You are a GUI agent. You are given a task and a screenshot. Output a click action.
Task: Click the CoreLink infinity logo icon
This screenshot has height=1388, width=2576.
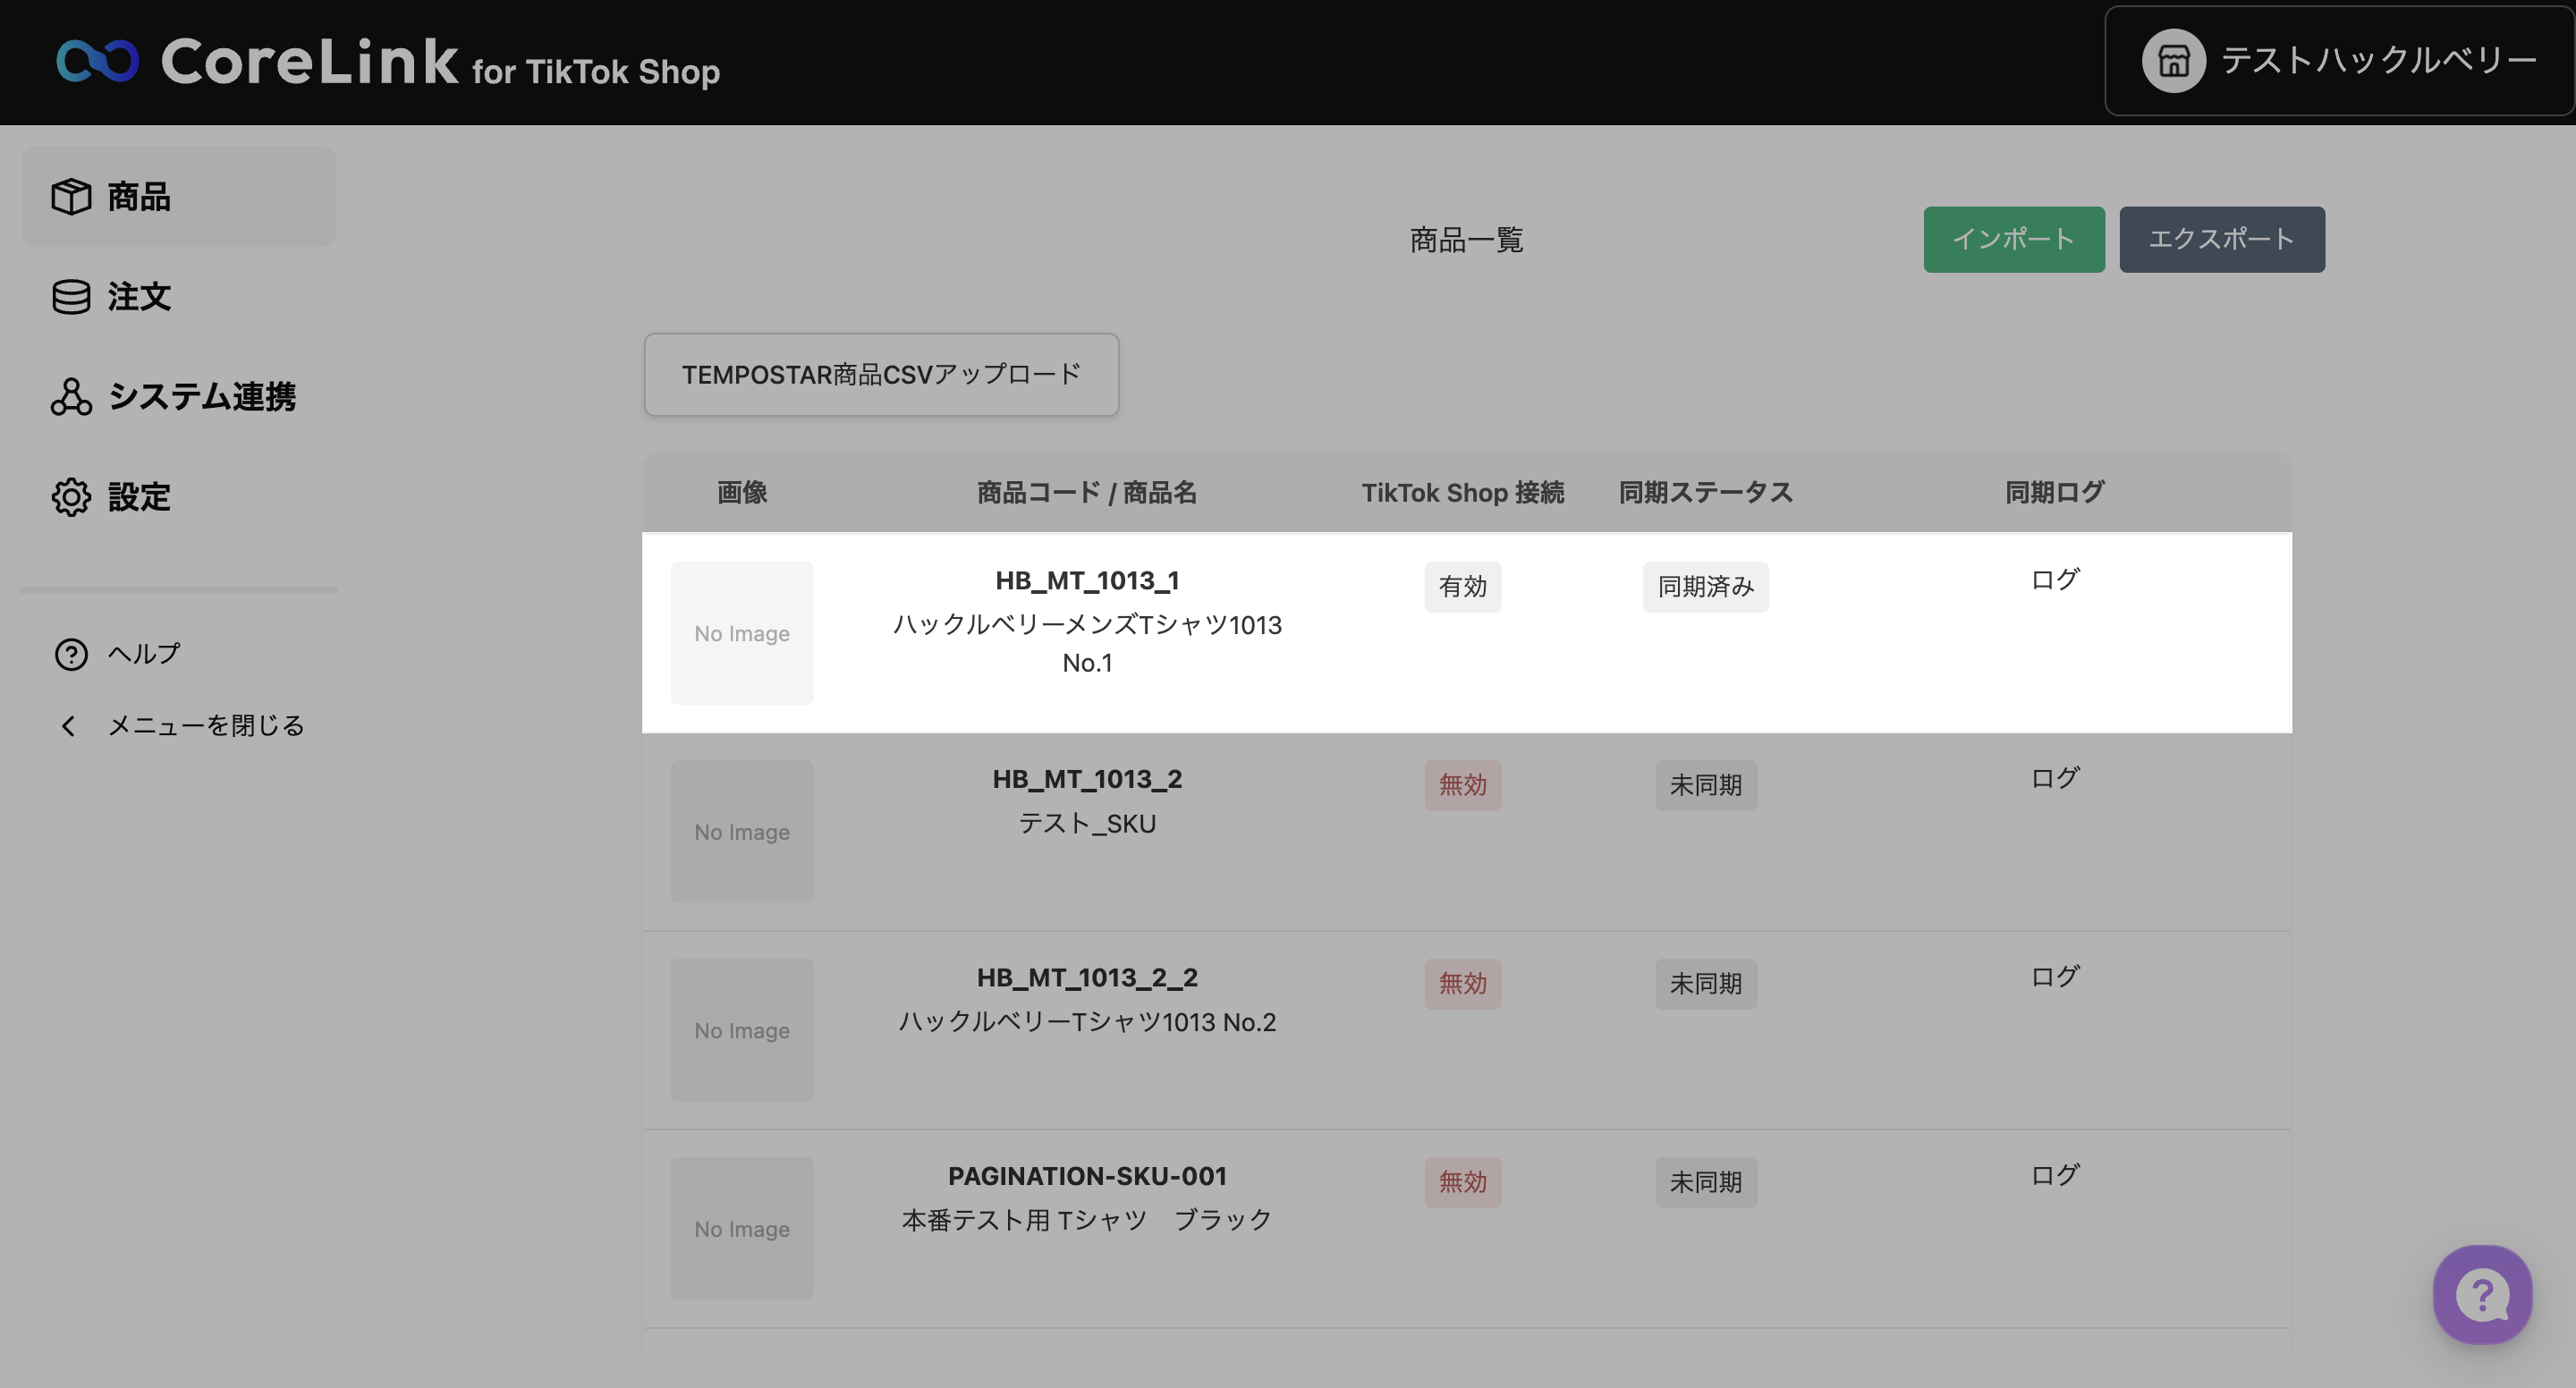pos(97,61)
